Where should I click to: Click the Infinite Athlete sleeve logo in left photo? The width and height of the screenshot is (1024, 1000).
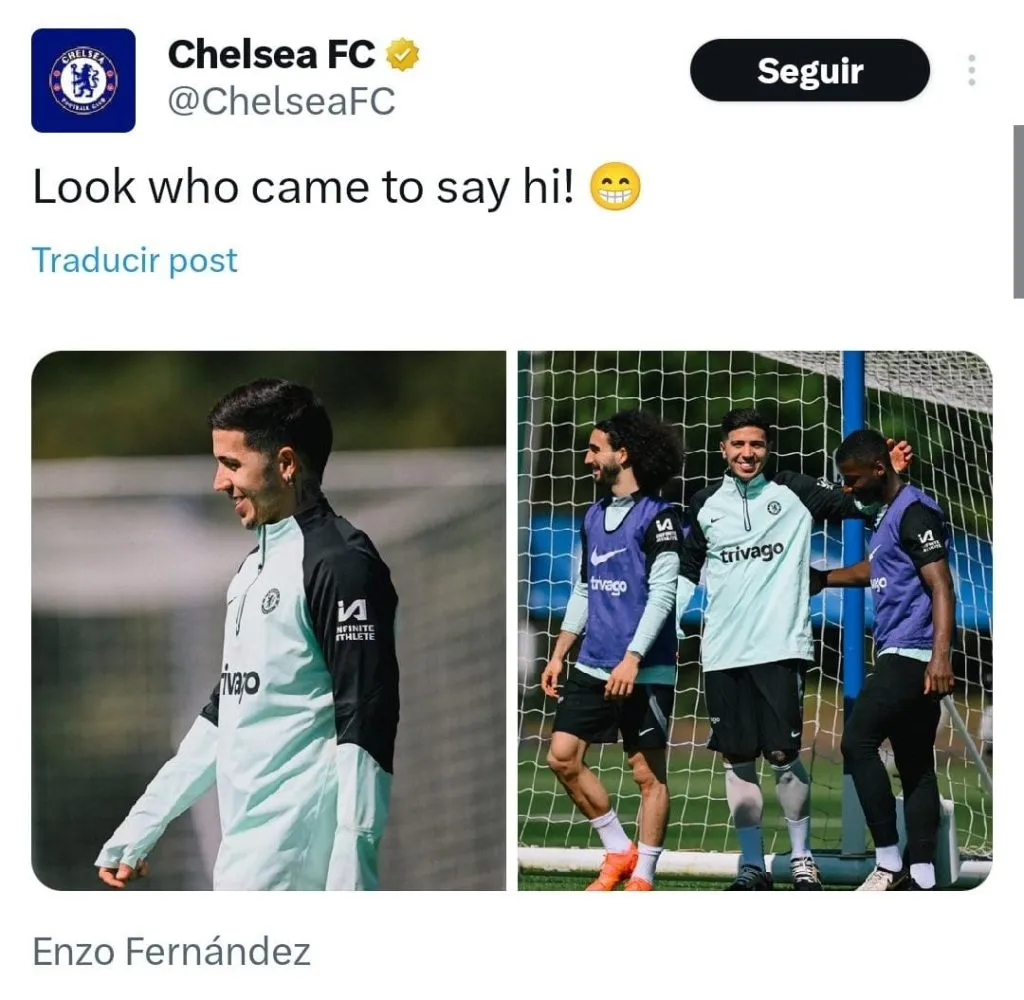click(x=355, y=621)
